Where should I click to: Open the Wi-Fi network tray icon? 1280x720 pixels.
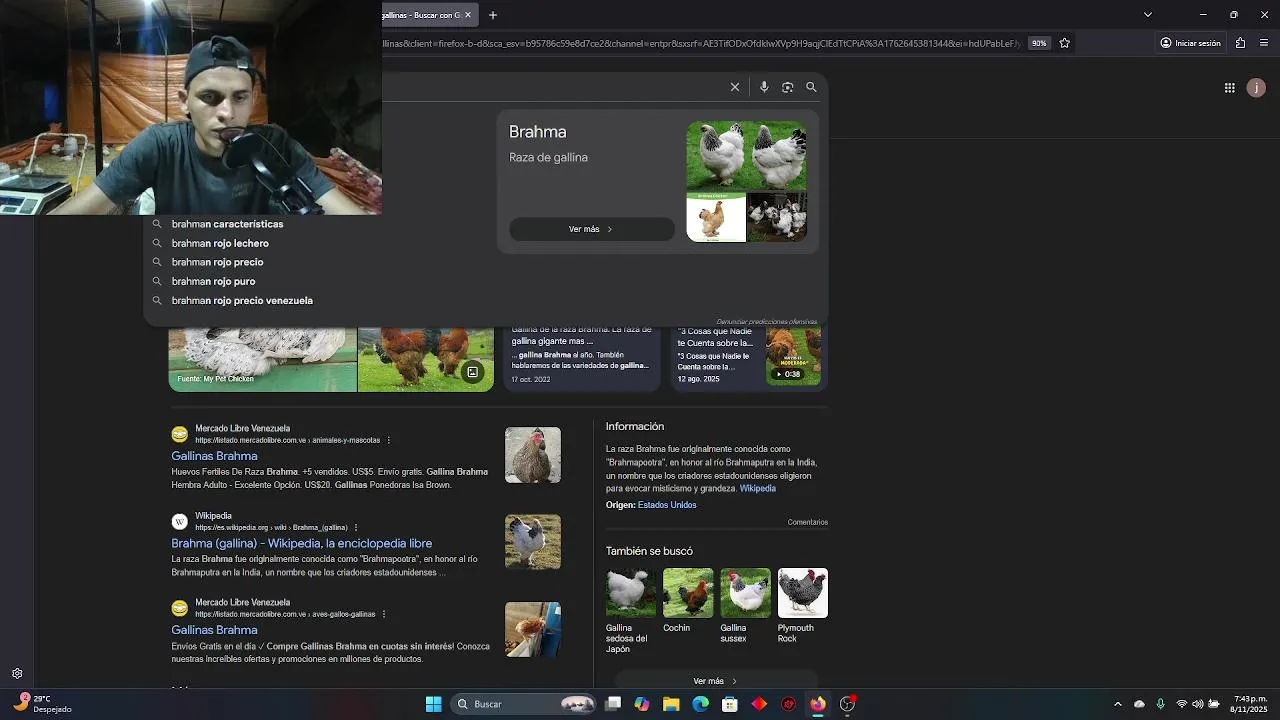click(1182, 704)
